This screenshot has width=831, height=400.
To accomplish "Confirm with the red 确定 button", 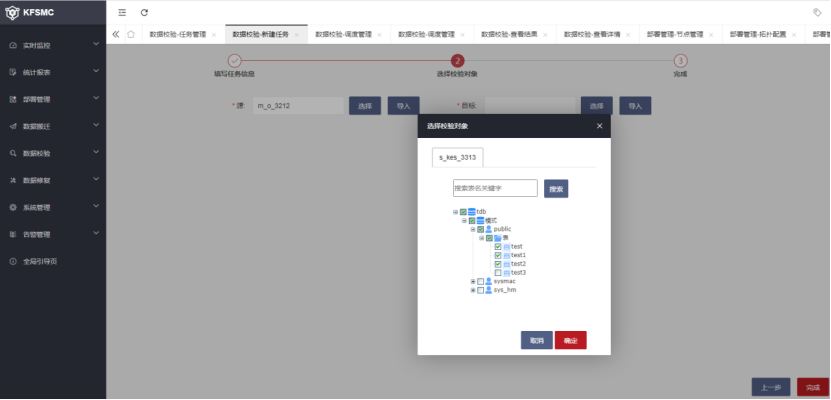I will click(x=571, y=340).
